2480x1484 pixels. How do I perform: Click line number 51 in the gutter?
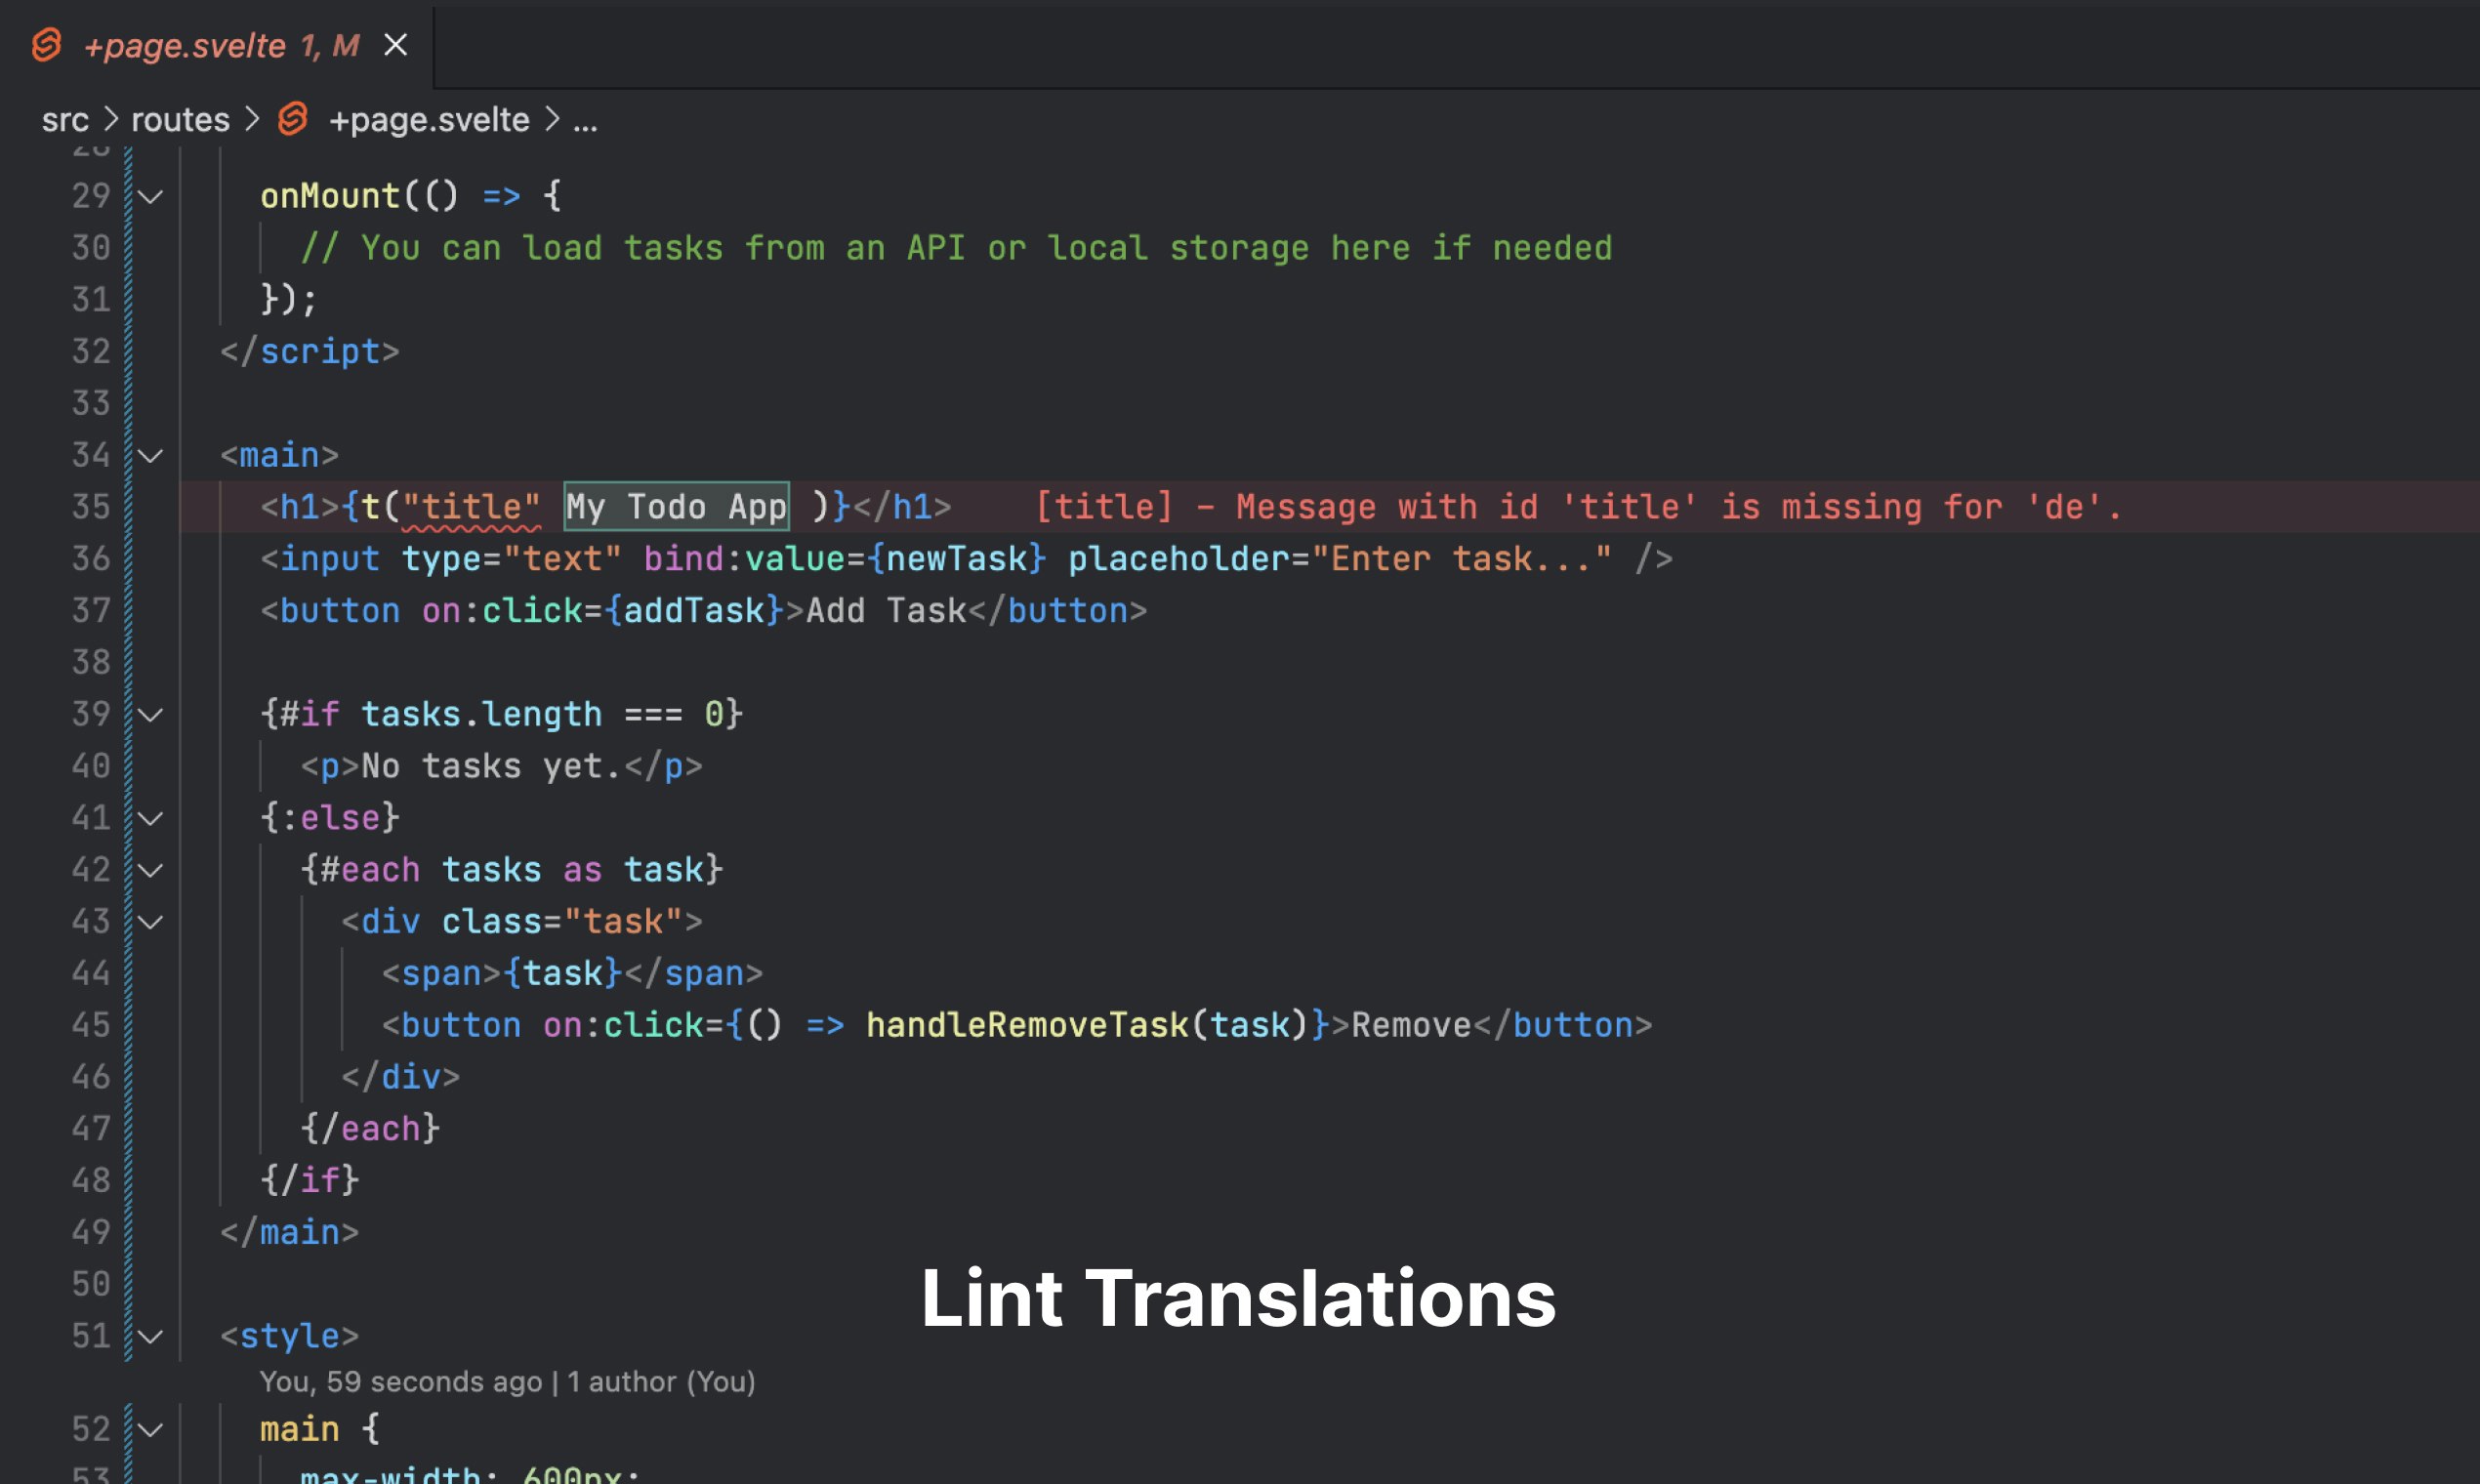[x=90, y=1336]
